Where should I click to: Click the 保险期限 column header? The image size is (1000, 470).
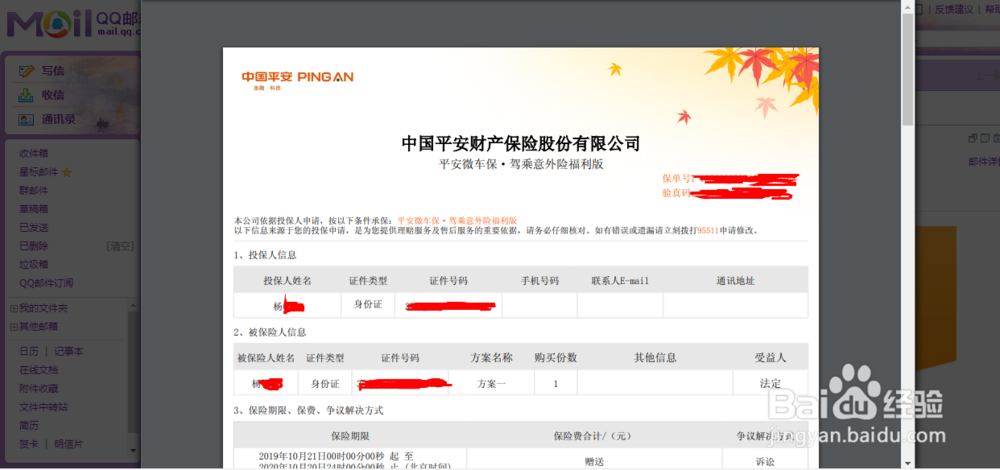tap(350, 436)
